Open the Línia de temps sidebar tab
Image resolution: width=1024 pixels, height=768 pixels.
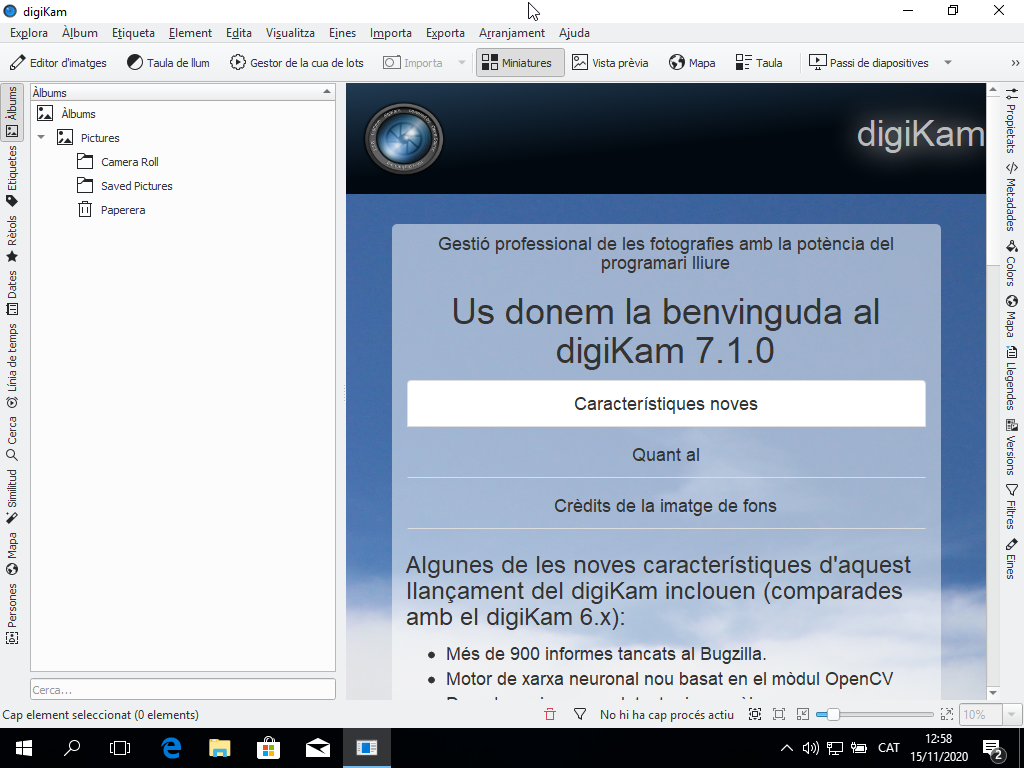[x=12, y=366]
